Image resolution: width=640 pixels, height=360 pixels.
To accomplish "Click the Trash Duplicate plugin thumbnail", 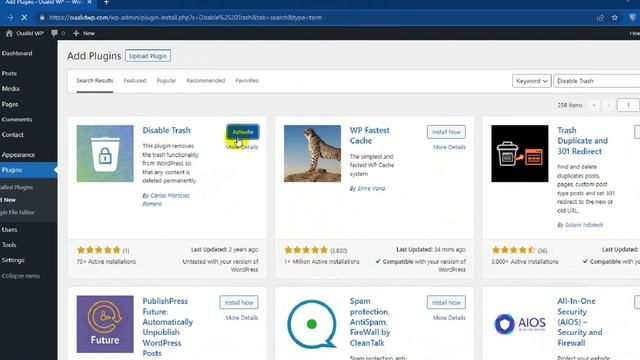I will click(x=520, y=153).
